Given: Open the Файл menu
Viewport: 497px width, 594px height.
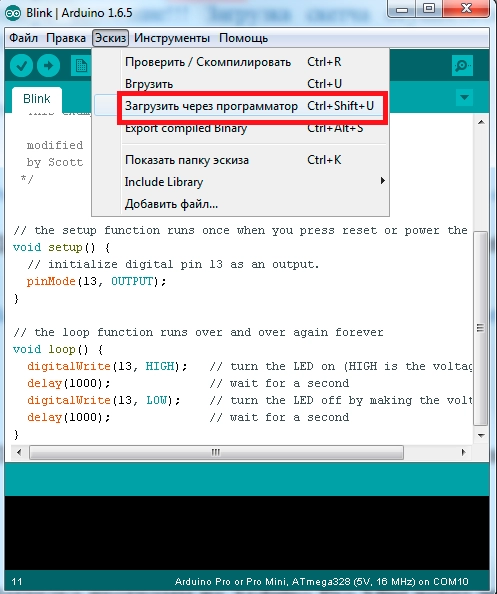Looking at the screenshot, I should 23,38.
